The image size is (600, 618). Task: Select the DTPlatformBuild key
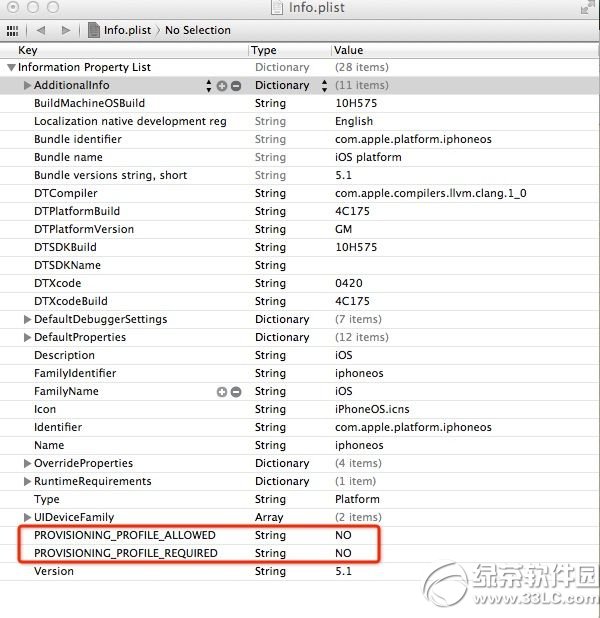tap(77, 211)
